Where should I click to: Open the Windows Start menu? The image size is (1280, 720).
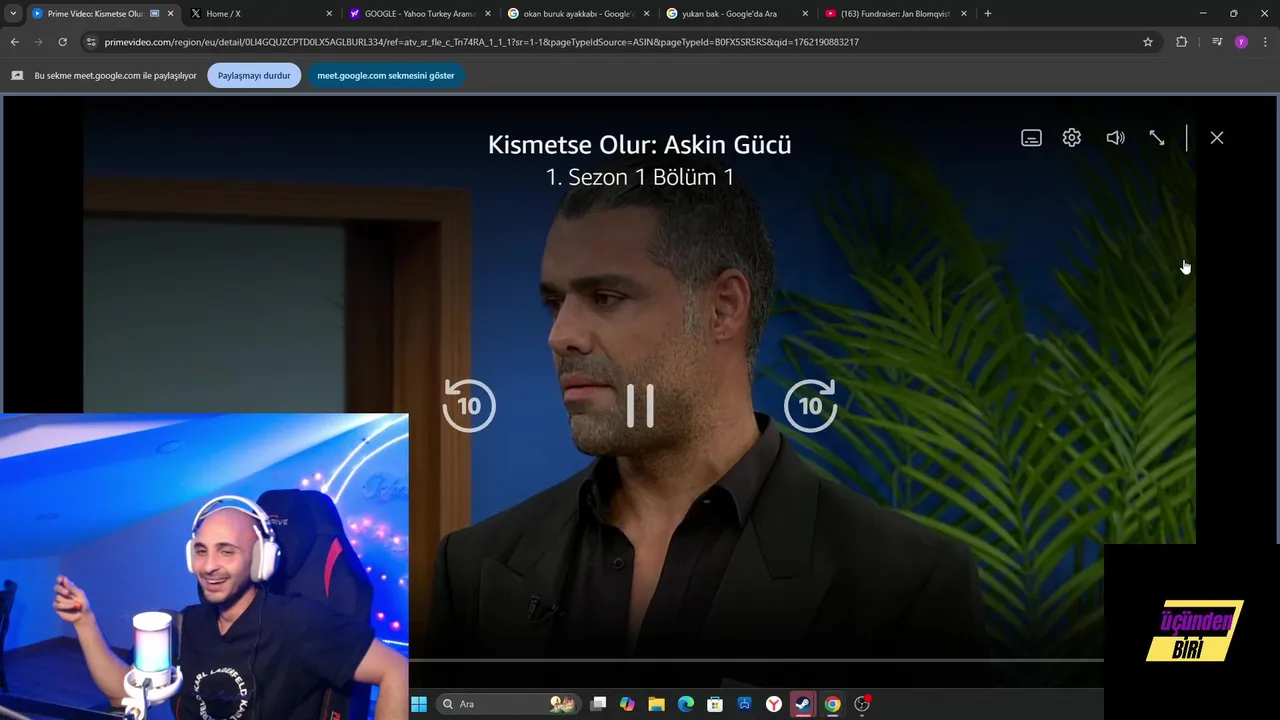coord(419,704)
